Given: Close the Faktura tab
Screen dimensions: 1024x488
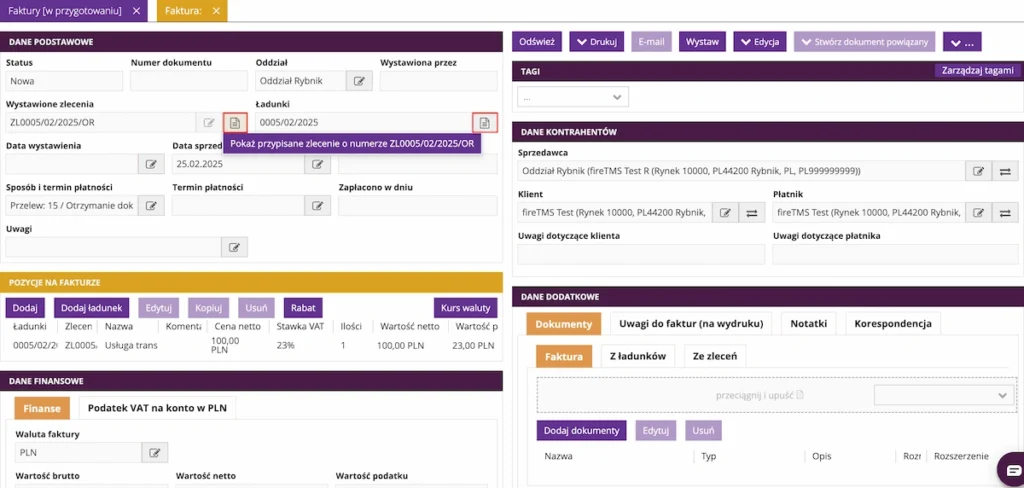Looking at the screenshot, I should click(216, 11).
